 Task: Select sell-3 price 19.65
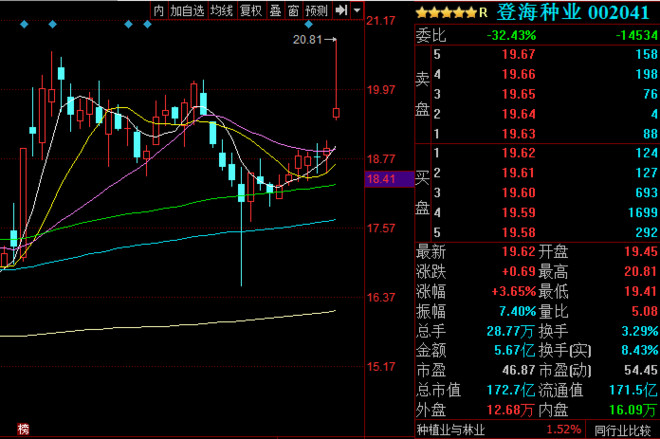(519, 94)
